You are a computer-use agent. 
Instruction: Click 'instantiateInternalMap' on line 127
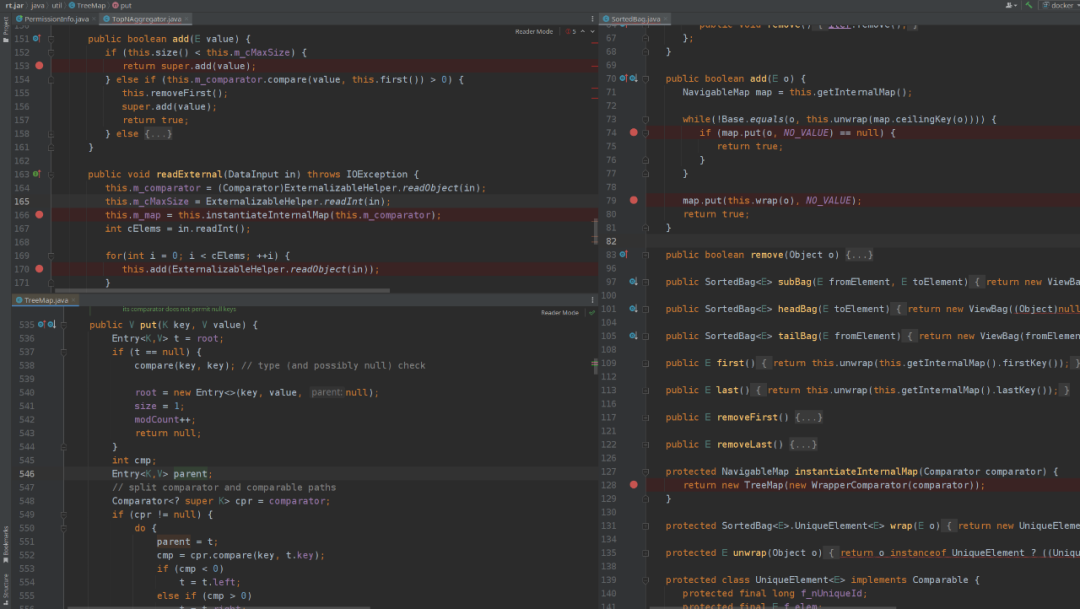(x=856, y=472)
